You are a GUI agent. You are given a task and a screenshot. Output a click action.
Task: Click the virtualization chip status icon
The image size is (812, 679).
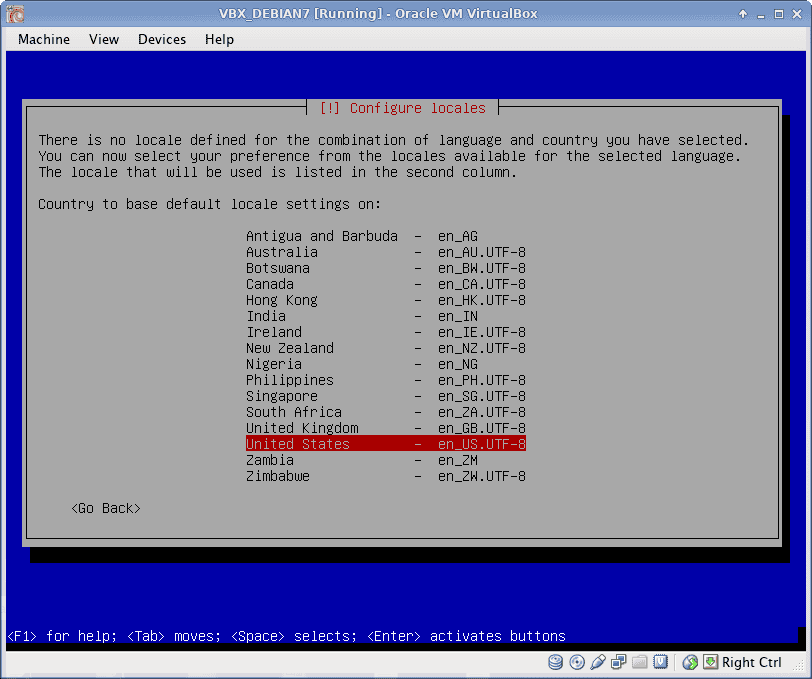click(660, 662)
